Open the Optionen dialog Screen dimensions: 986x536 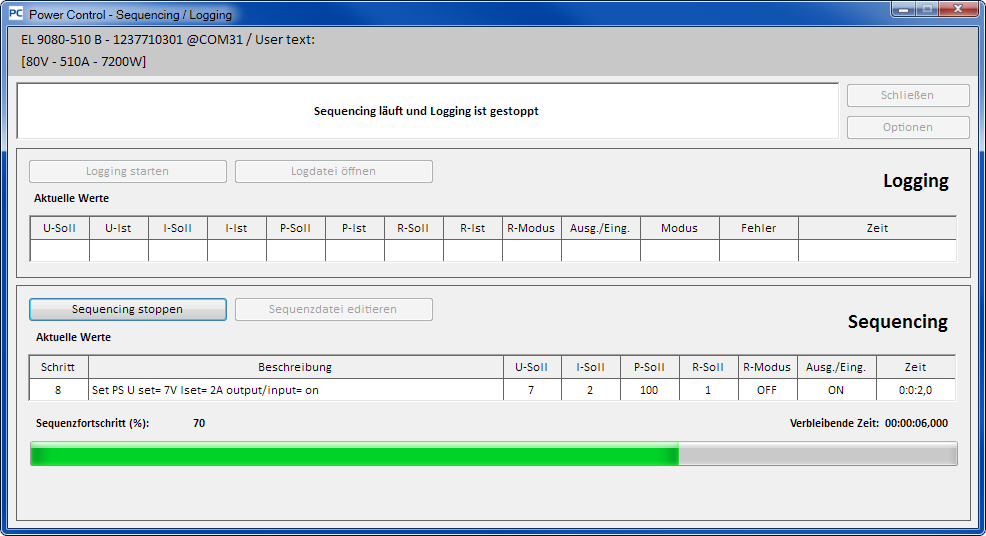908,127
